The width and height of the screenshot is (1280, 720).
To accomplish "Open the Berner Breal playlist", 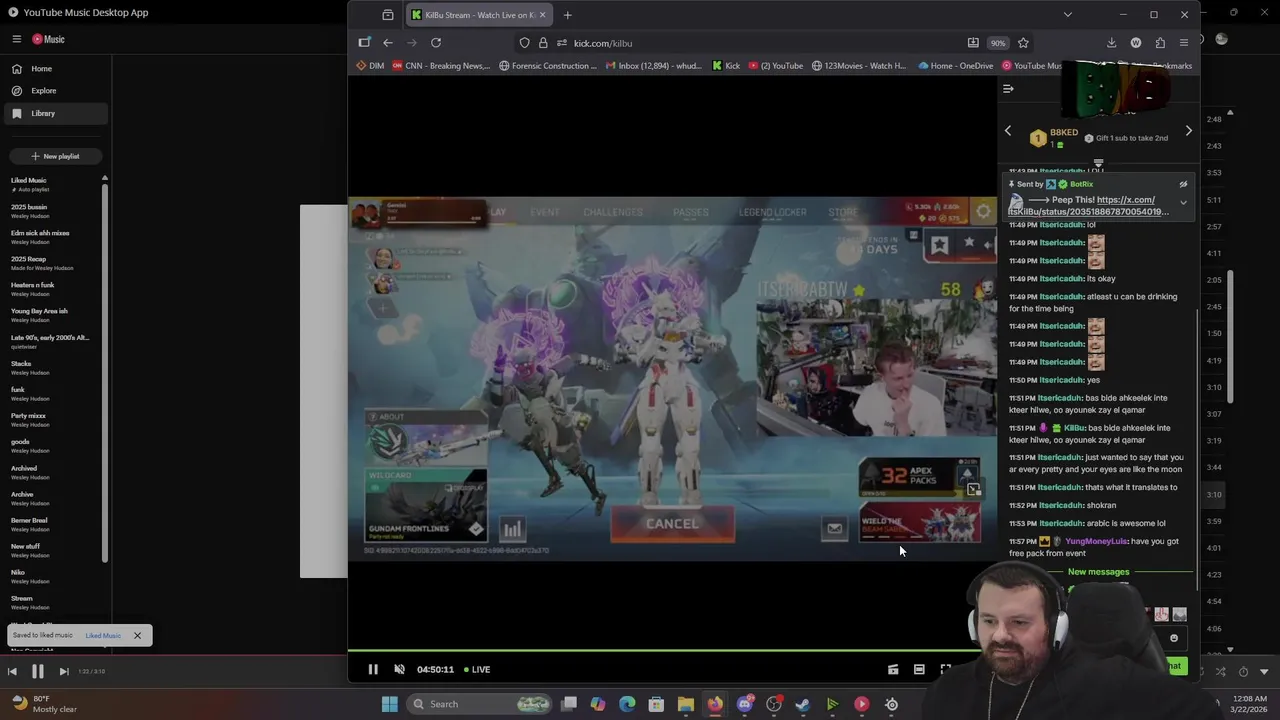I will point(50,524).
